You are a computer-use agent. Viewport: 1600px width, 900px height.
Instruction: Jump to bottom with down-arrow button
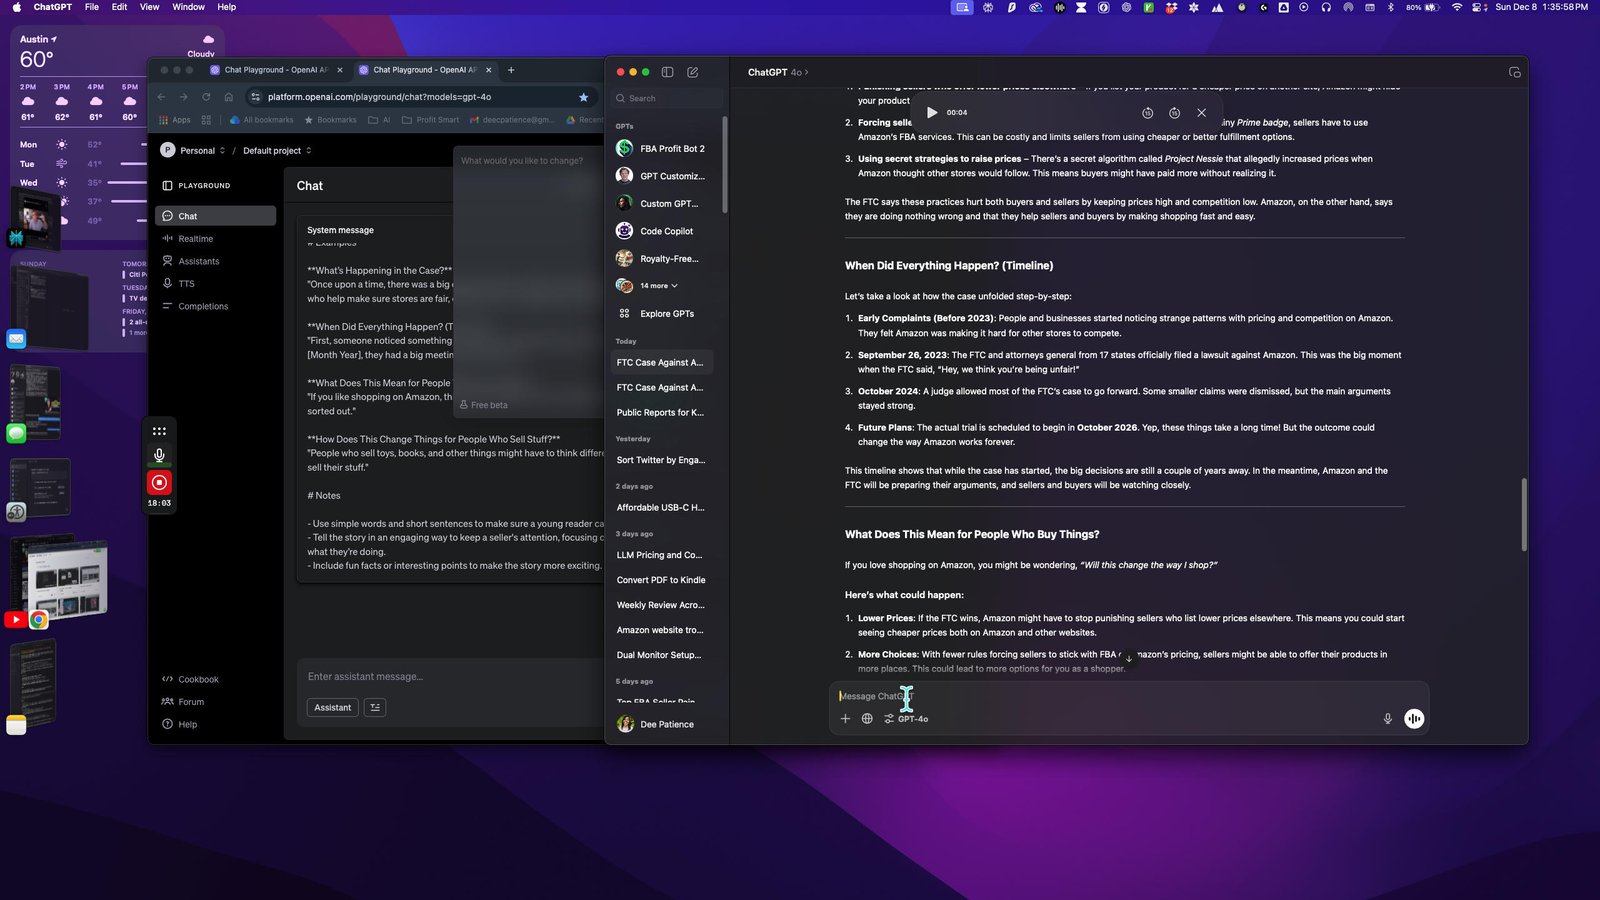pos(1129,658)
